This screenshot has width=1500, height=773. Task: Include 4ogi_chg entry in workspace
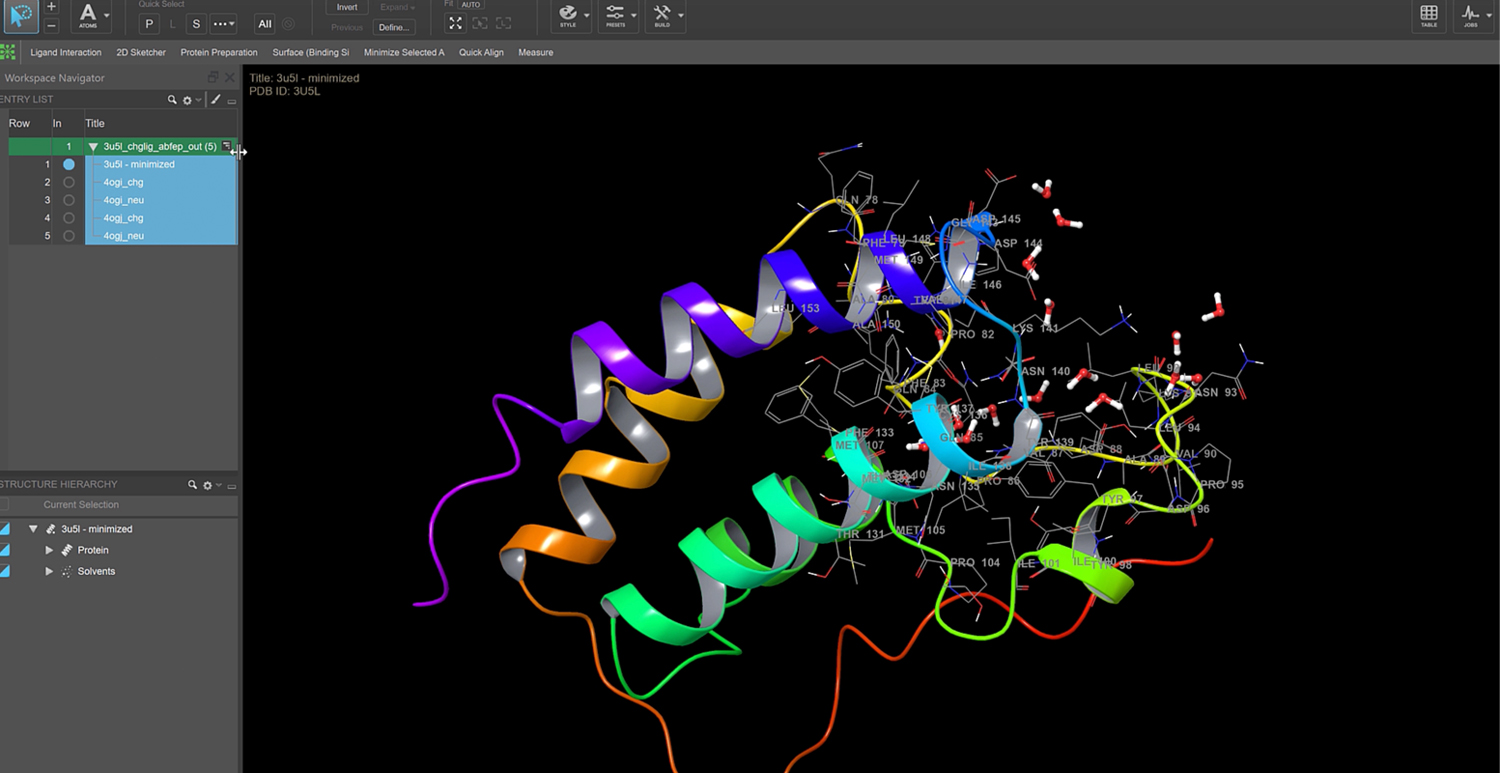69,182
